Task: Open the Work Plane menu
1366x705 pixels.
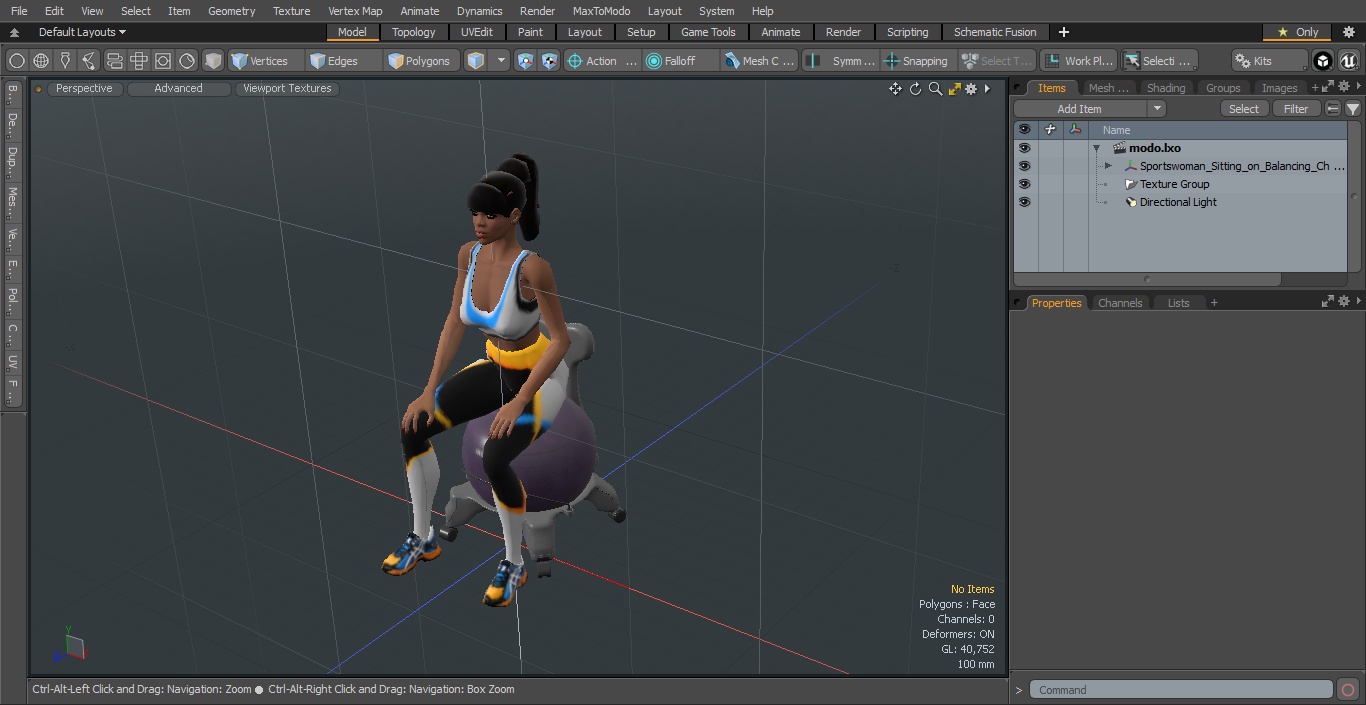Action: point(1078,61)
